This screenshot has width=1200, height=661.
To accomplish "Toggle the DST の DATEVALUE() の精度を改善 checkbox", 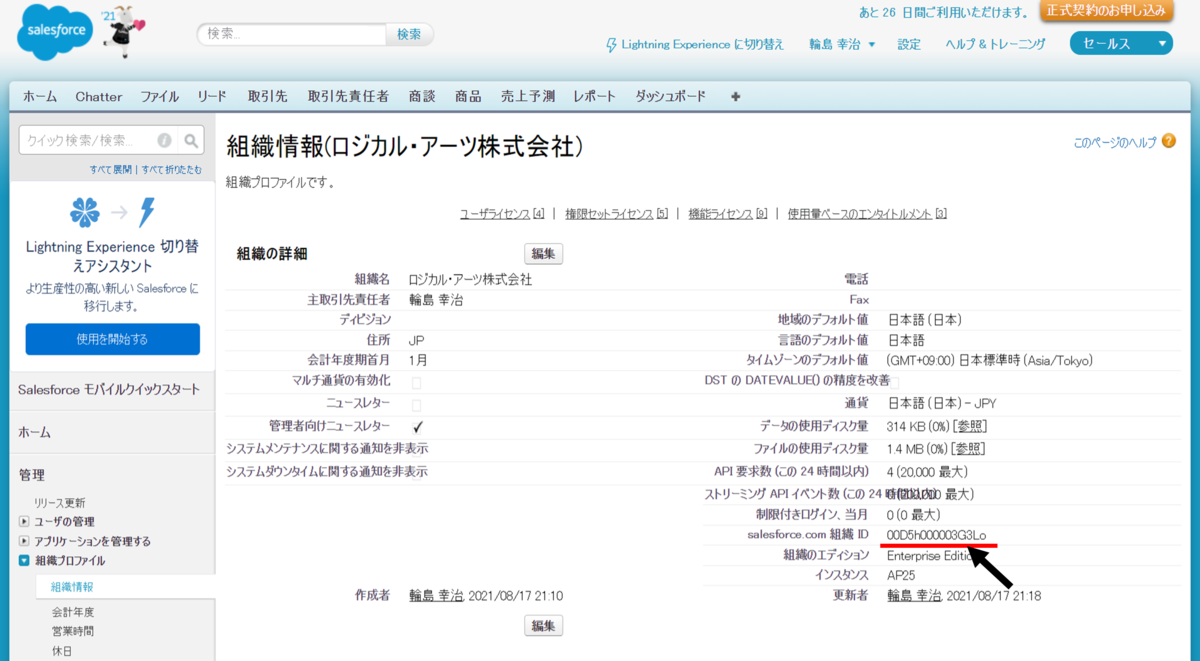I will point(894,381).
